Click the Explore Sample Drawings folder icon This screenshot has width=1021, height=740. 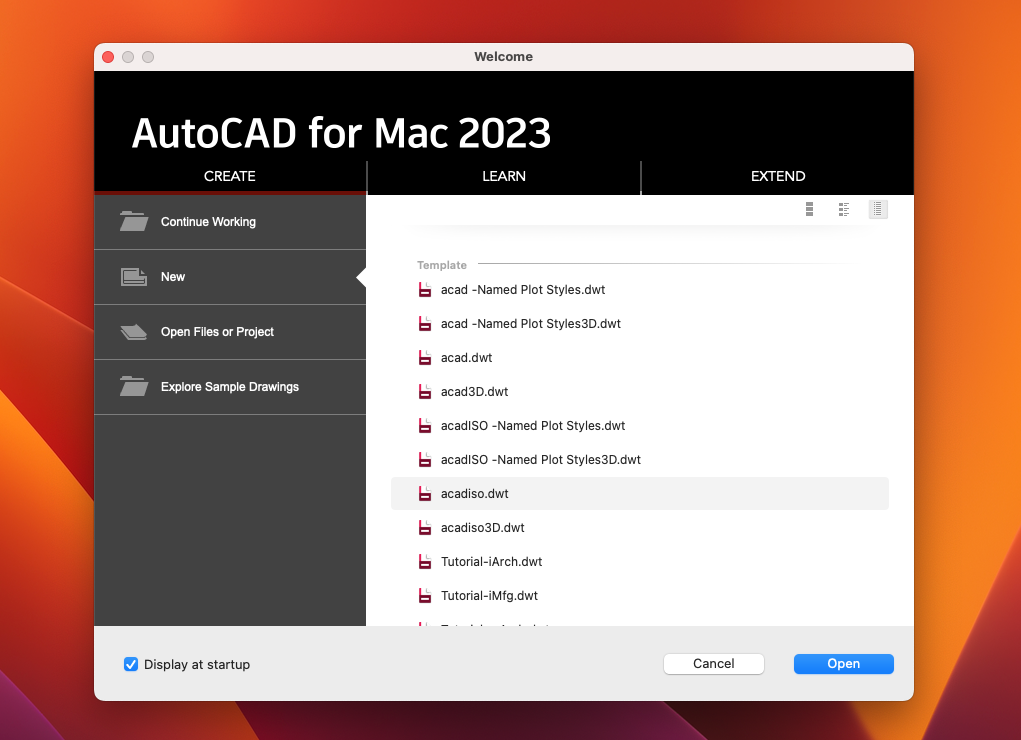(133, 387)
